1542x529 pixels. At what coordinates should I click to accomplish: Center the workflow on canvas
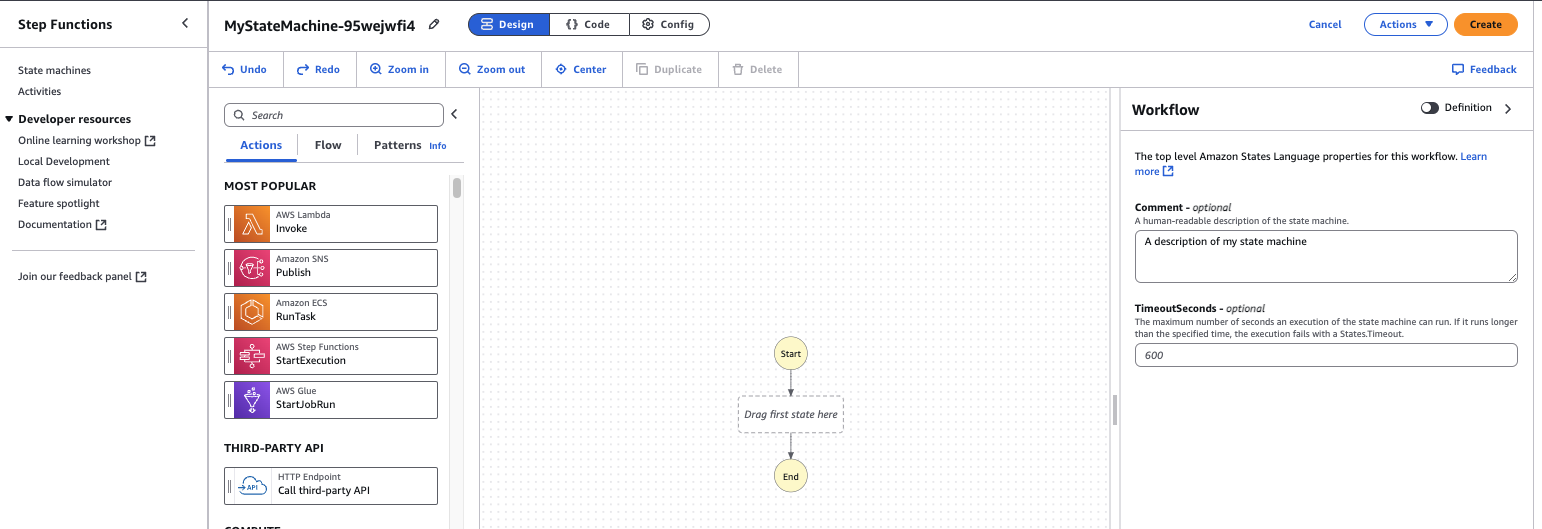[581, 69]
